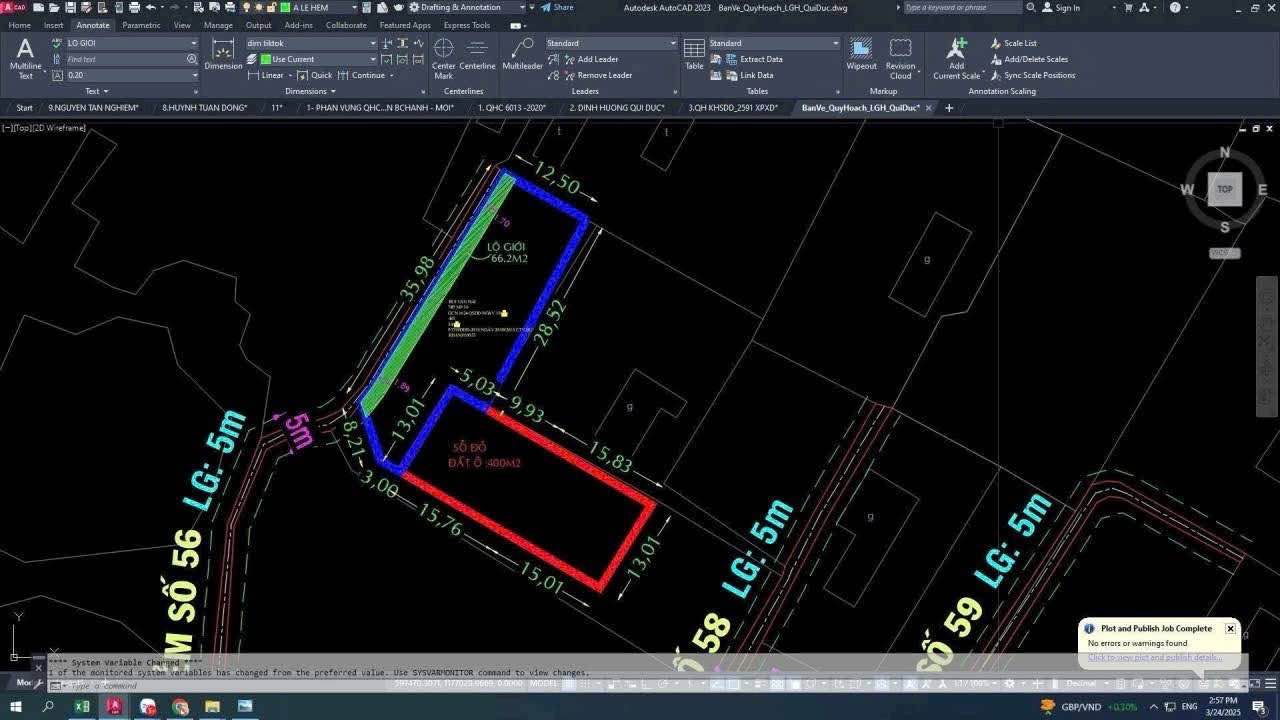Click link to view plot and publish details
The image size is (1280, 720).
click(1154, 657)
